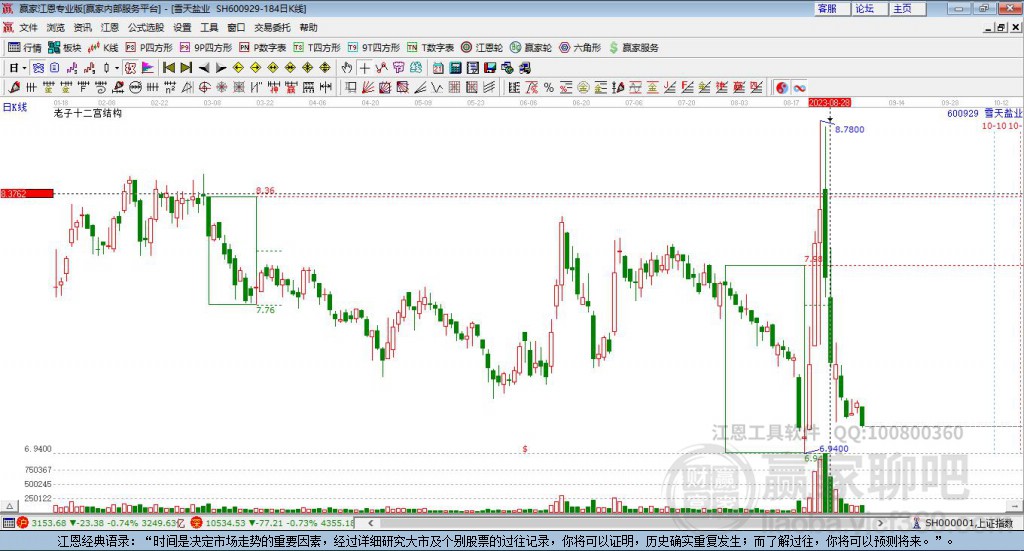
Task: Toggle the yin-yang icon button
Action: [782, 87]
